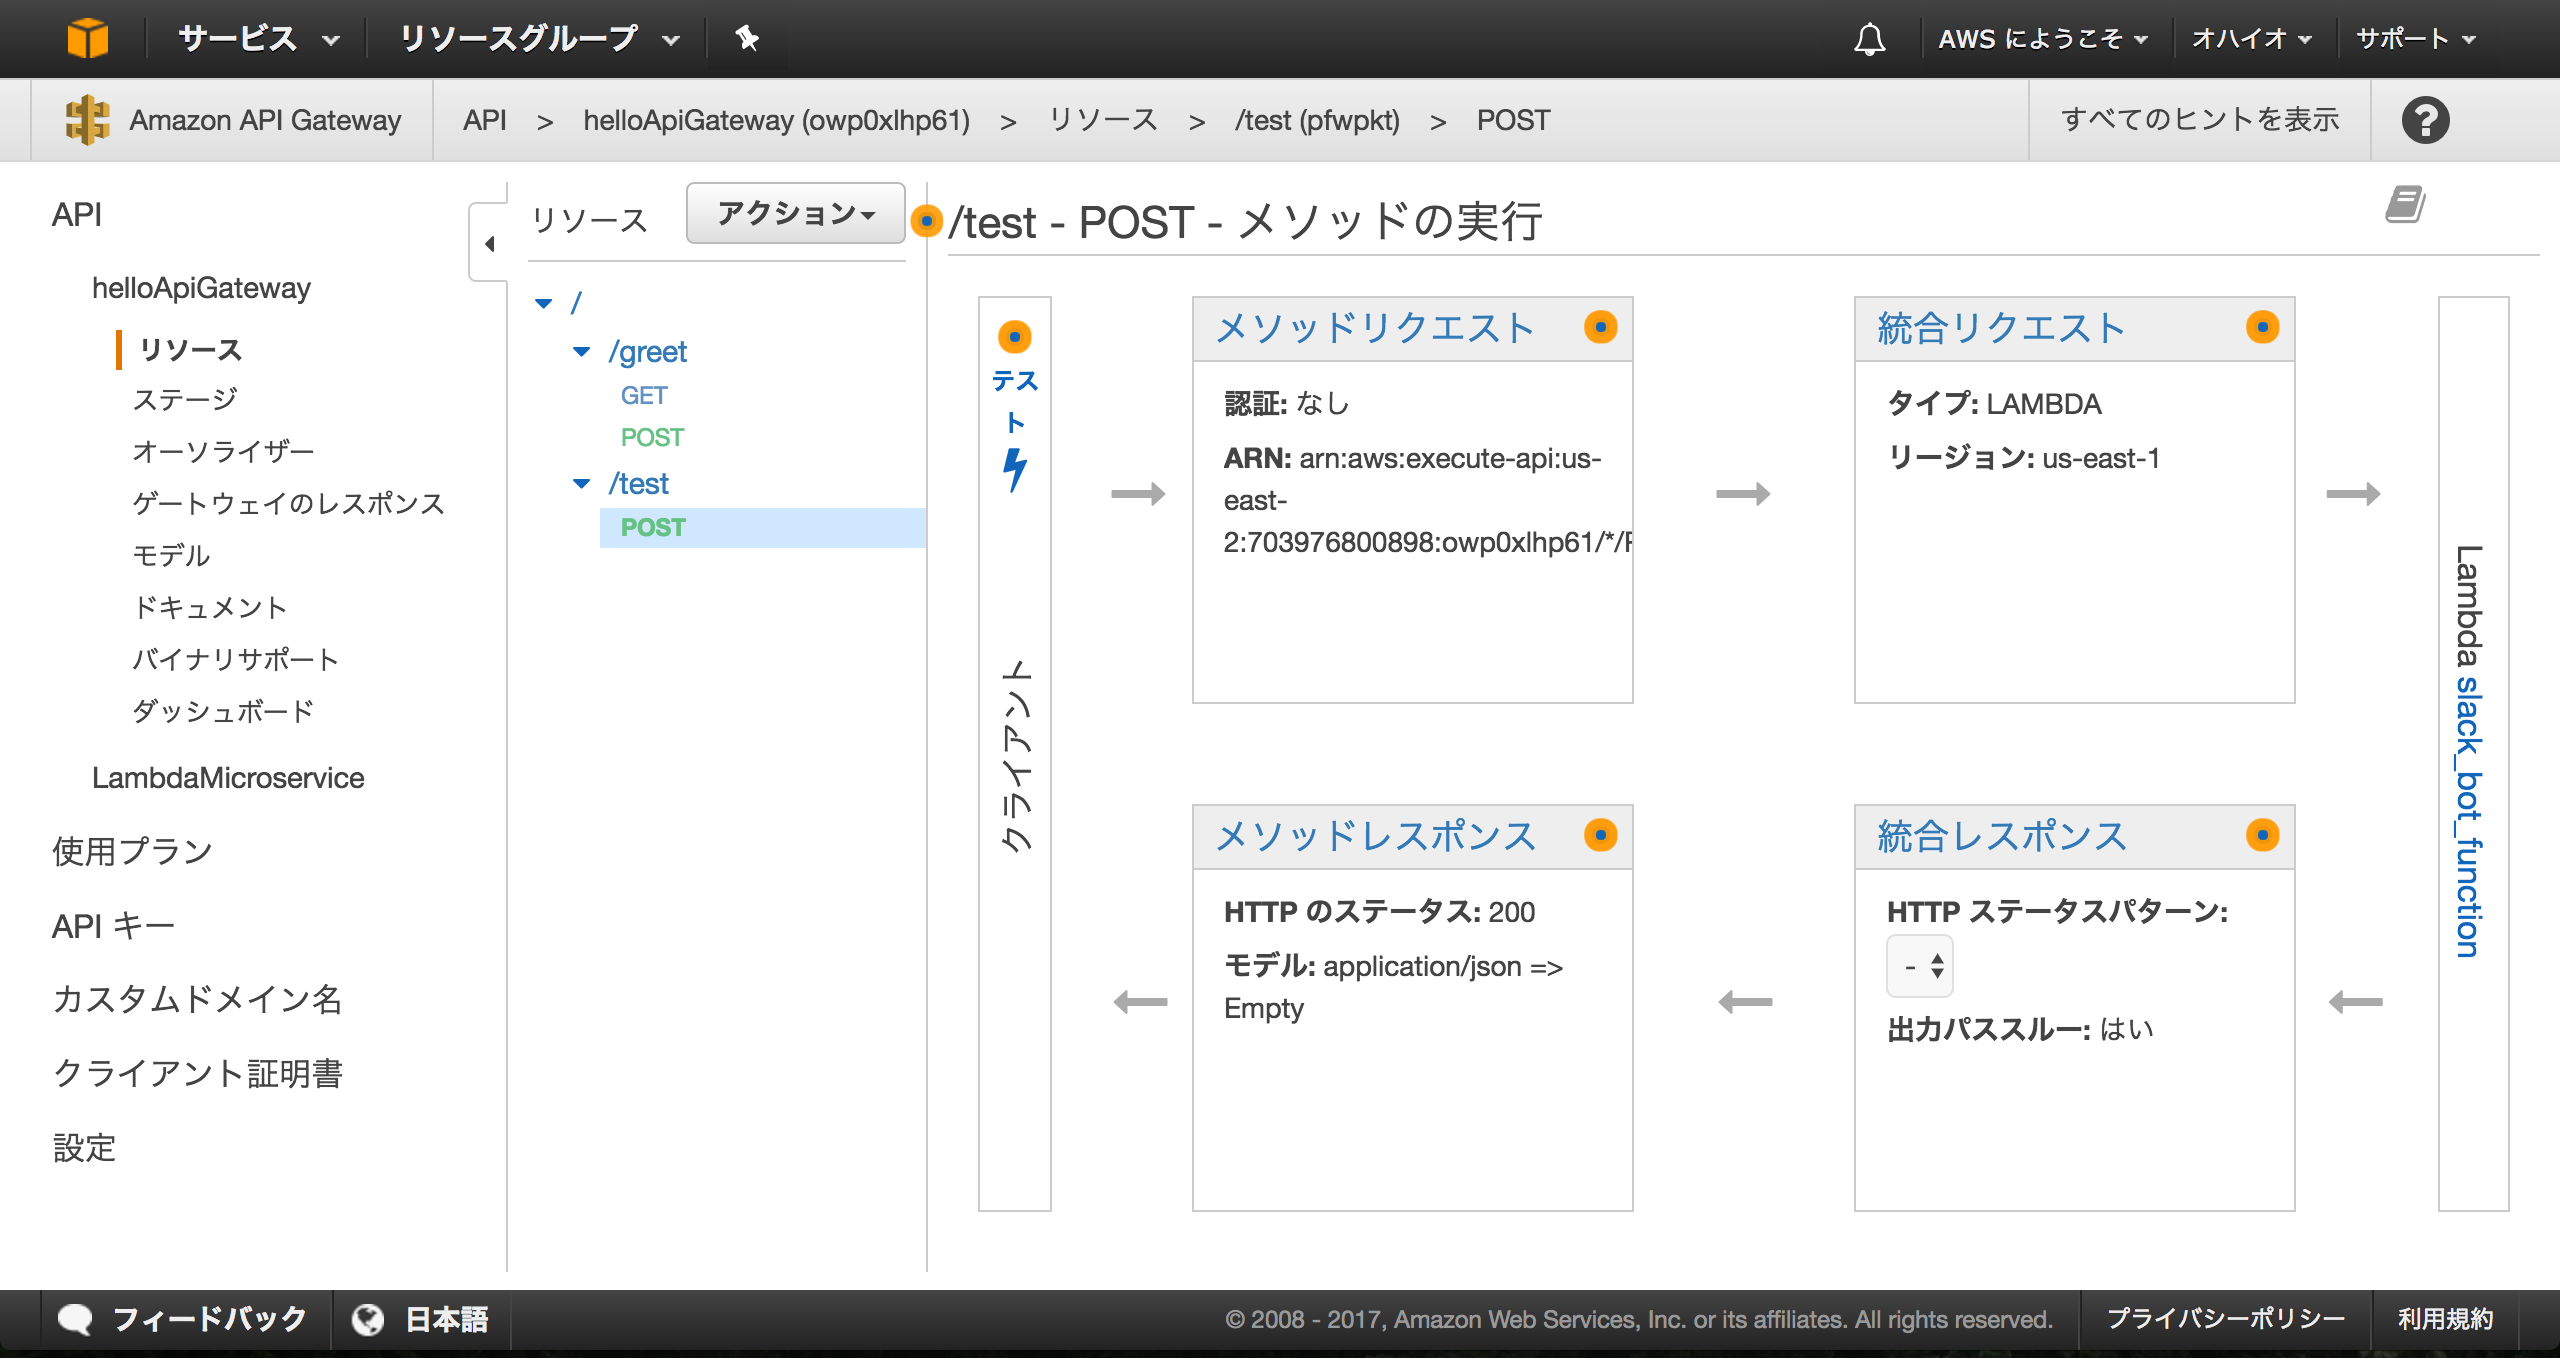Click /test (pfwpkt) breadcrumb

pos(1317,120)
